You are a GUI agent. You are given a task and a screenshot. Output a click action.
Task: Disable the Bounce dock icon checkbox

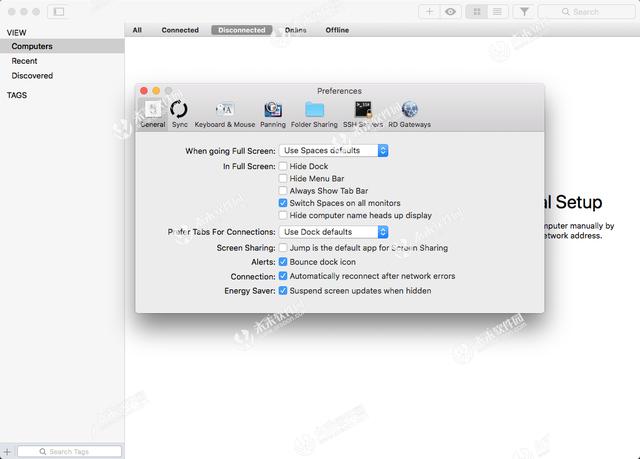283,262
